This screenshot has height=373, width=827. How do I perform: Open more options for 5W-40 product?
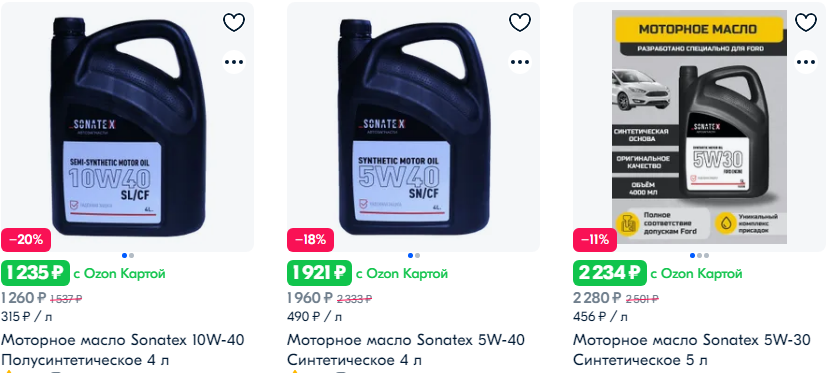(x=520, y=62)
